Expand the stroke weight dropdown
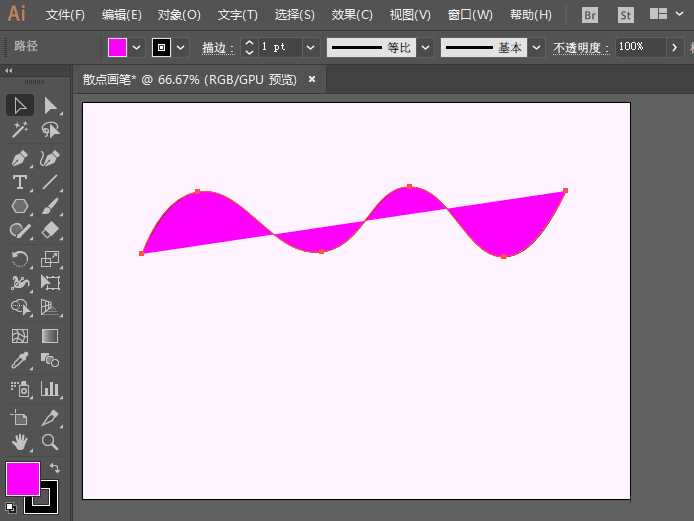The width and height of the screenshot is (694, 521). [x=310, y=47]
